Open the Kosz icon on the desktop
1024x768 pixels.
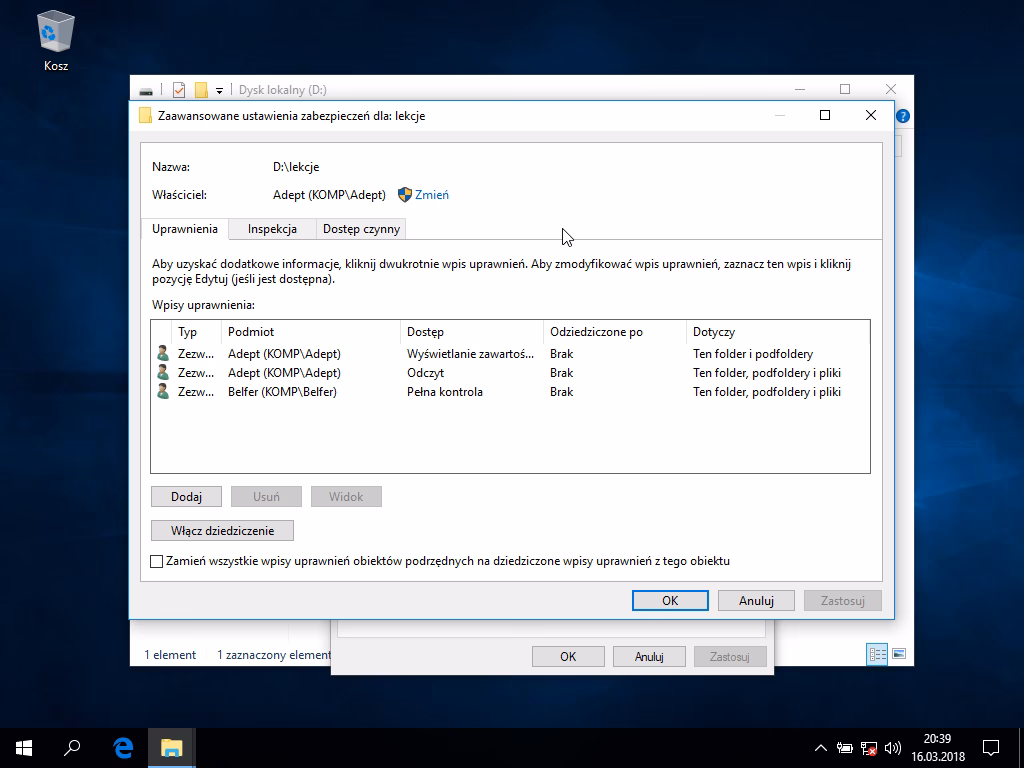point(55,30)
